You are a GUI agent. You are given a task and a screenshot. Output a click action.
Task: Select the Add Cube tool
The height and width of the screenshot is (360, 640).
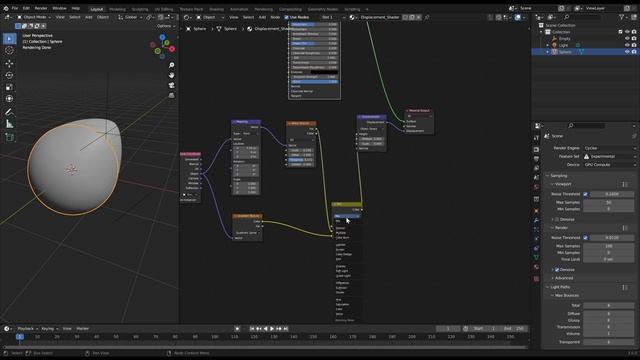pyautogui.click(x=9, y=137)
